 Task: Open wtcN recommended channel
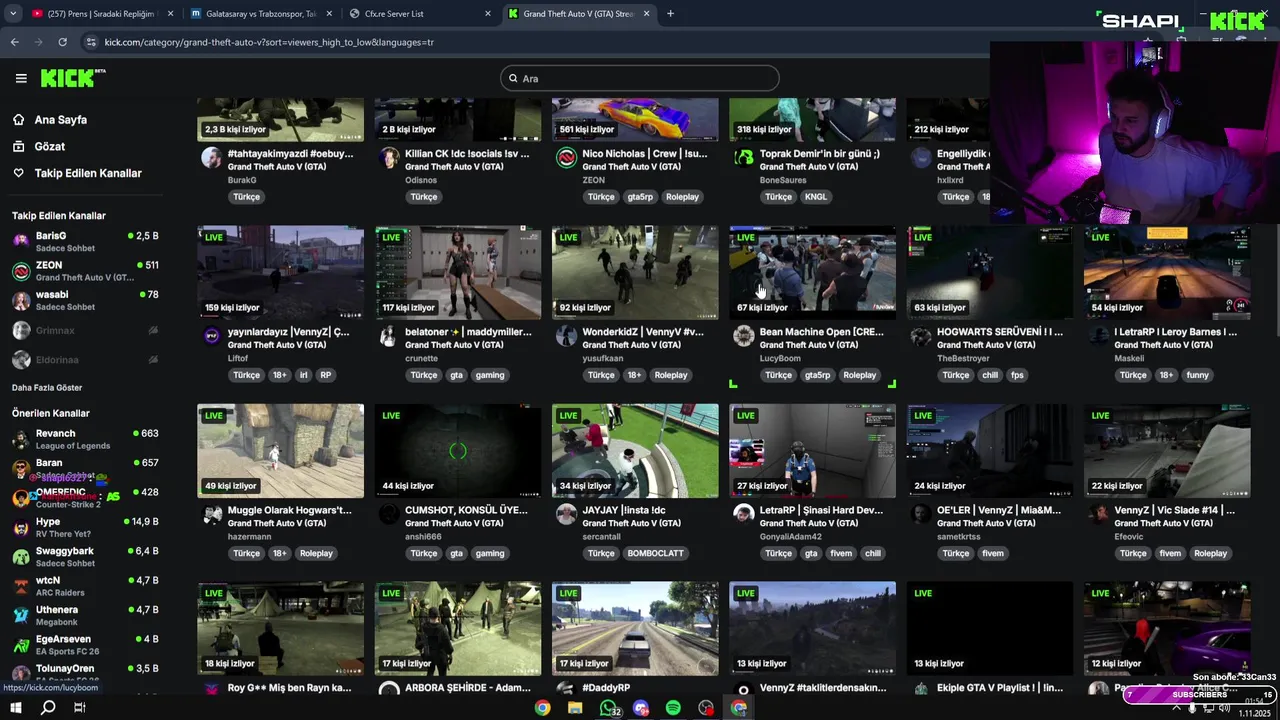coord(85,586)
